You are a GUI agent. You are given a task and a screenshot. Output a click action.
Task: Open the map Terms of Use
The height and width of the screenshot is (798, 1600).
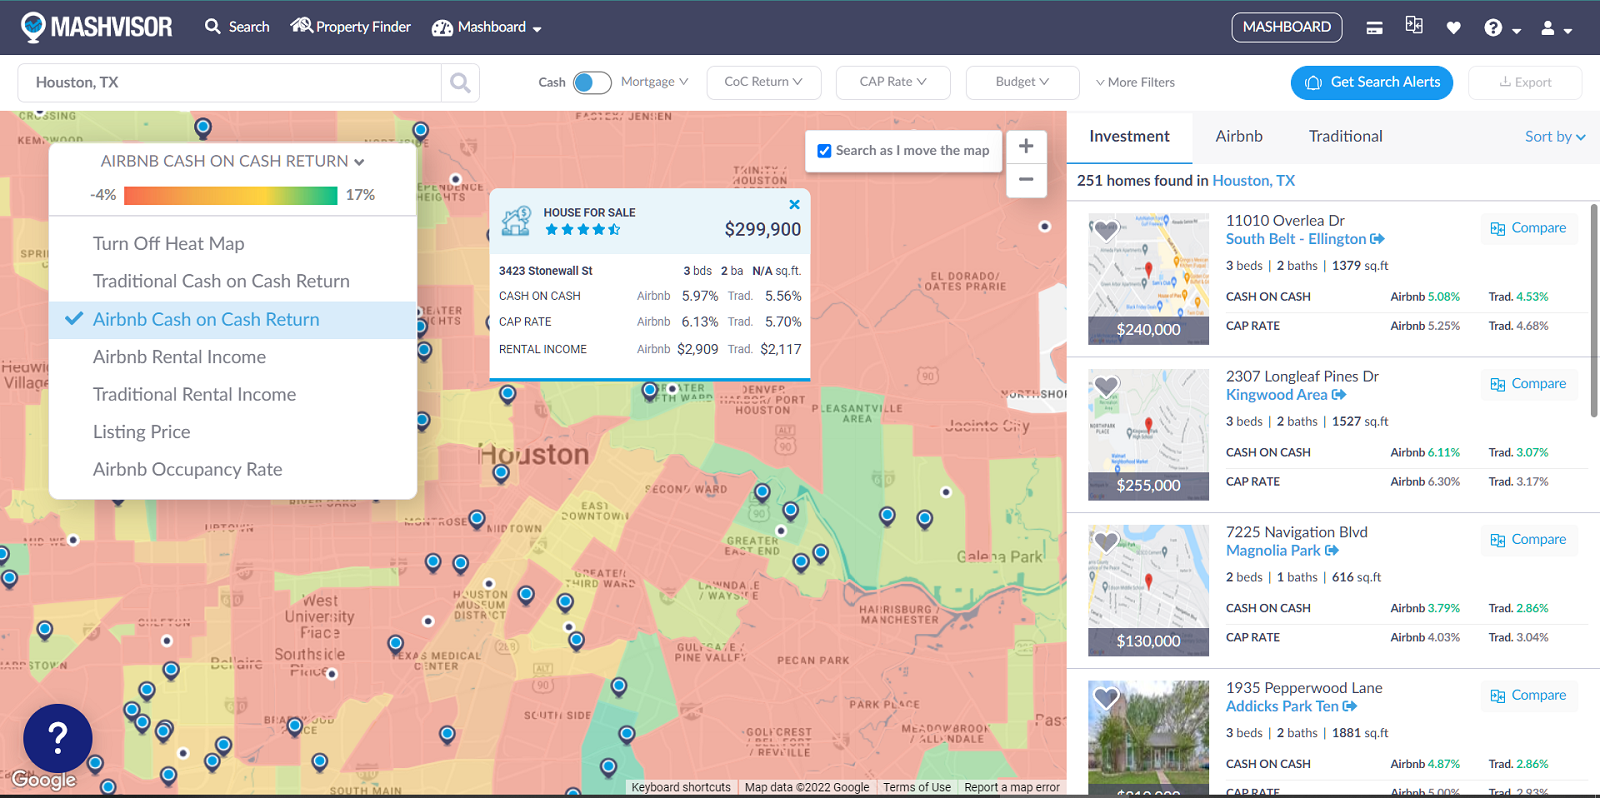[x=916, y=788]
